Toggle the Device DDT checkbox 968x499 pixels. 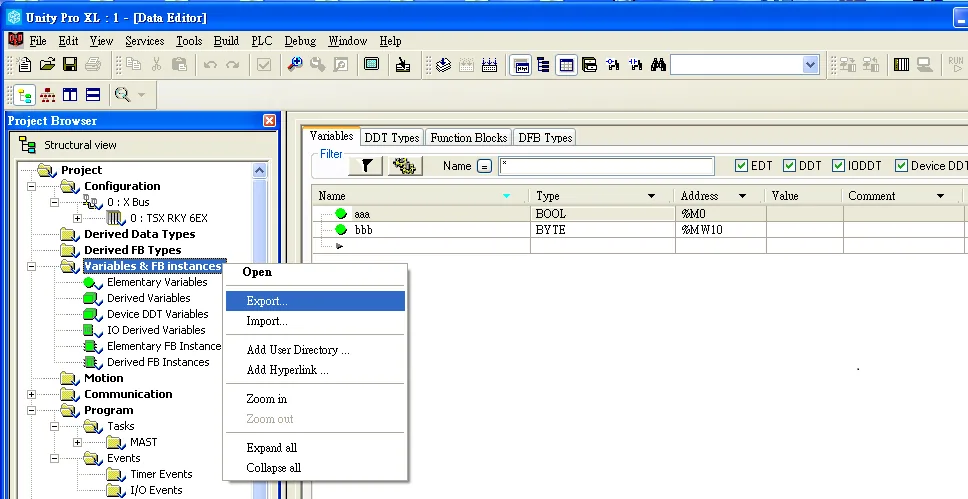901,166
